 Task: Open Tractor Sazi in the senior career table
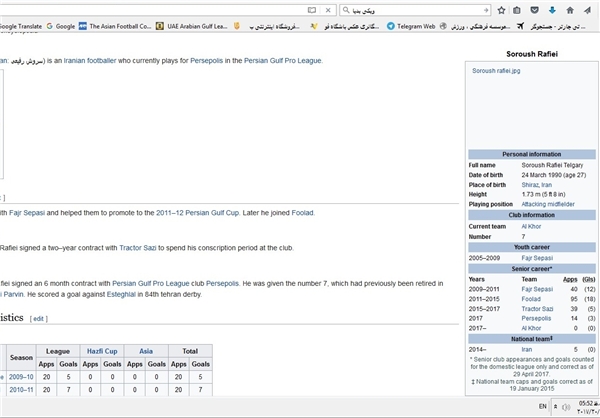[537, 309]
